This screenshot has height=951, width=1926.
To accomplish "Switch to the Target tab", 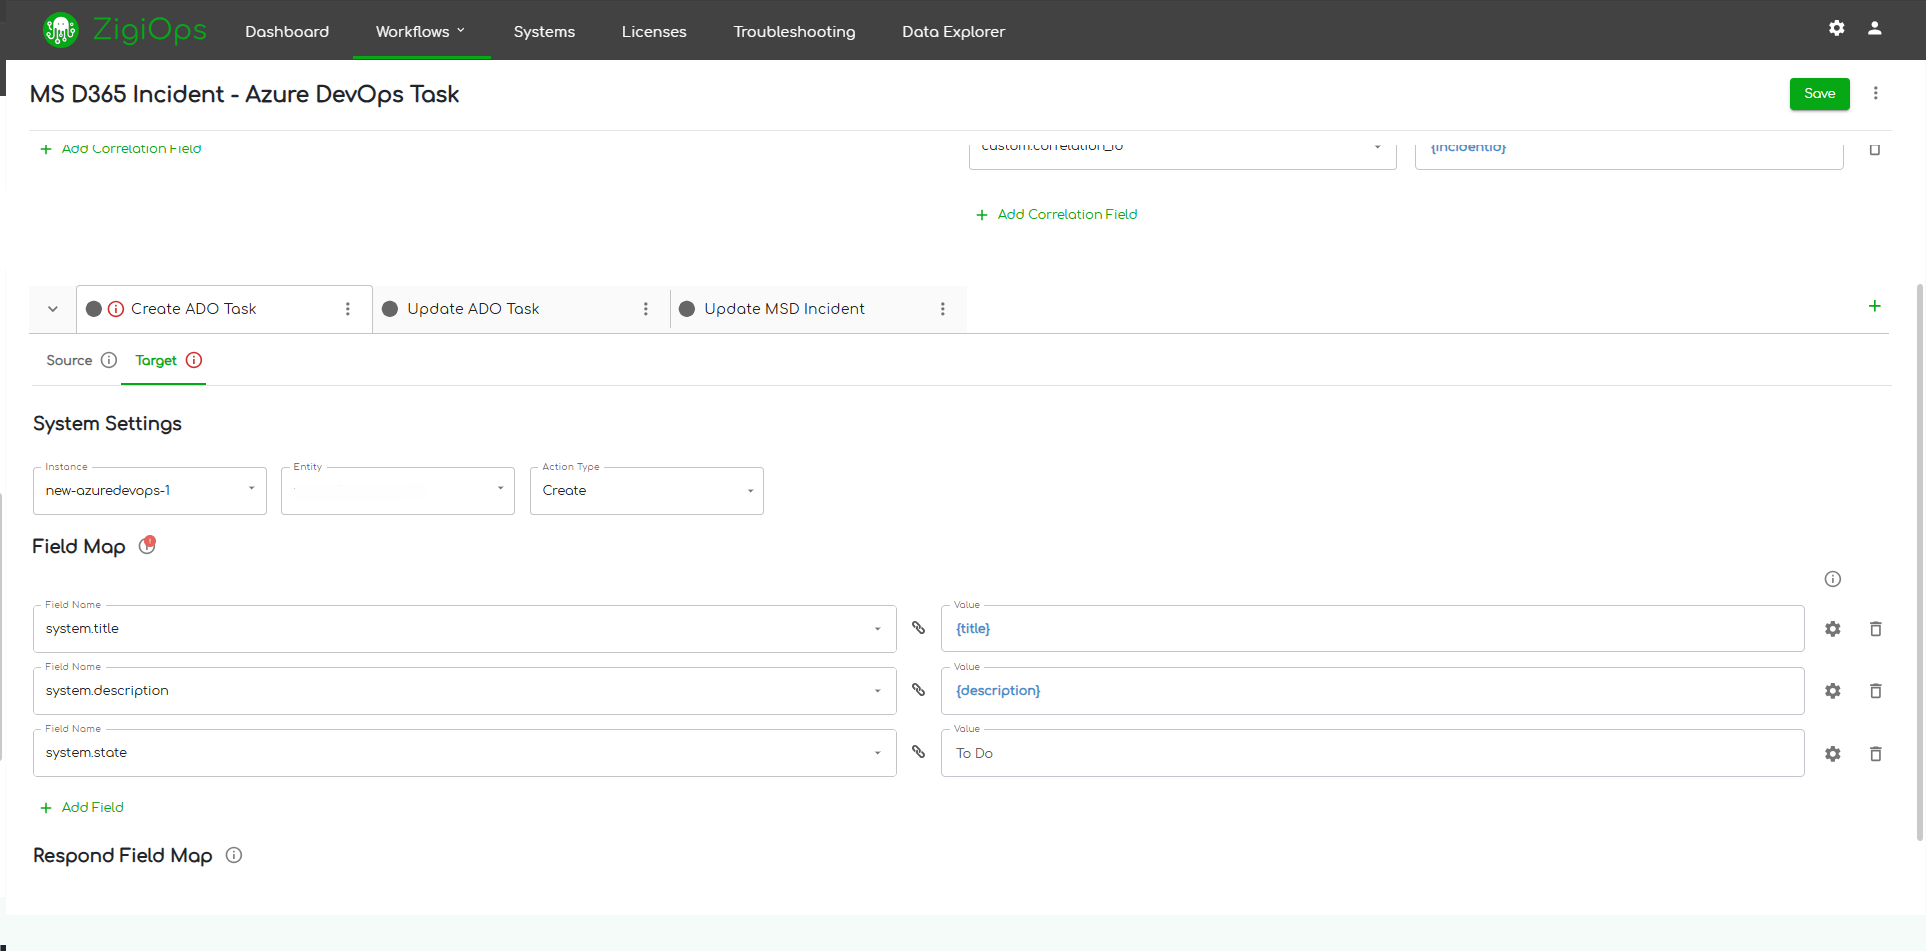I will click(x=156, y=360).
